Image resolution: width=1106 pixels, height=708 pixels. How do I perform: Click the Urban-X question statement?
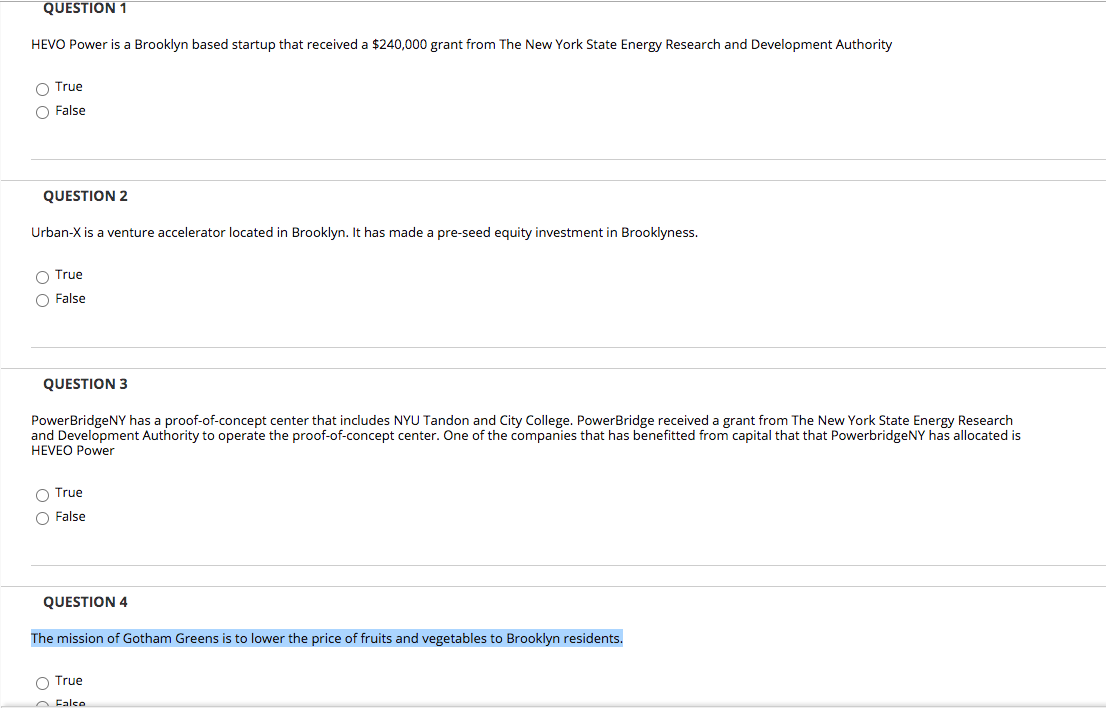pyautogui.click(x=365, y=232)
